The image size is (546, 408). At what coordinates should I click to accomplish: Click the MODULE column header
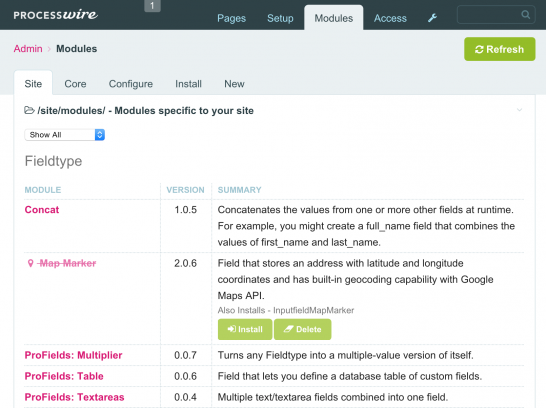click(x=42, y=190)
